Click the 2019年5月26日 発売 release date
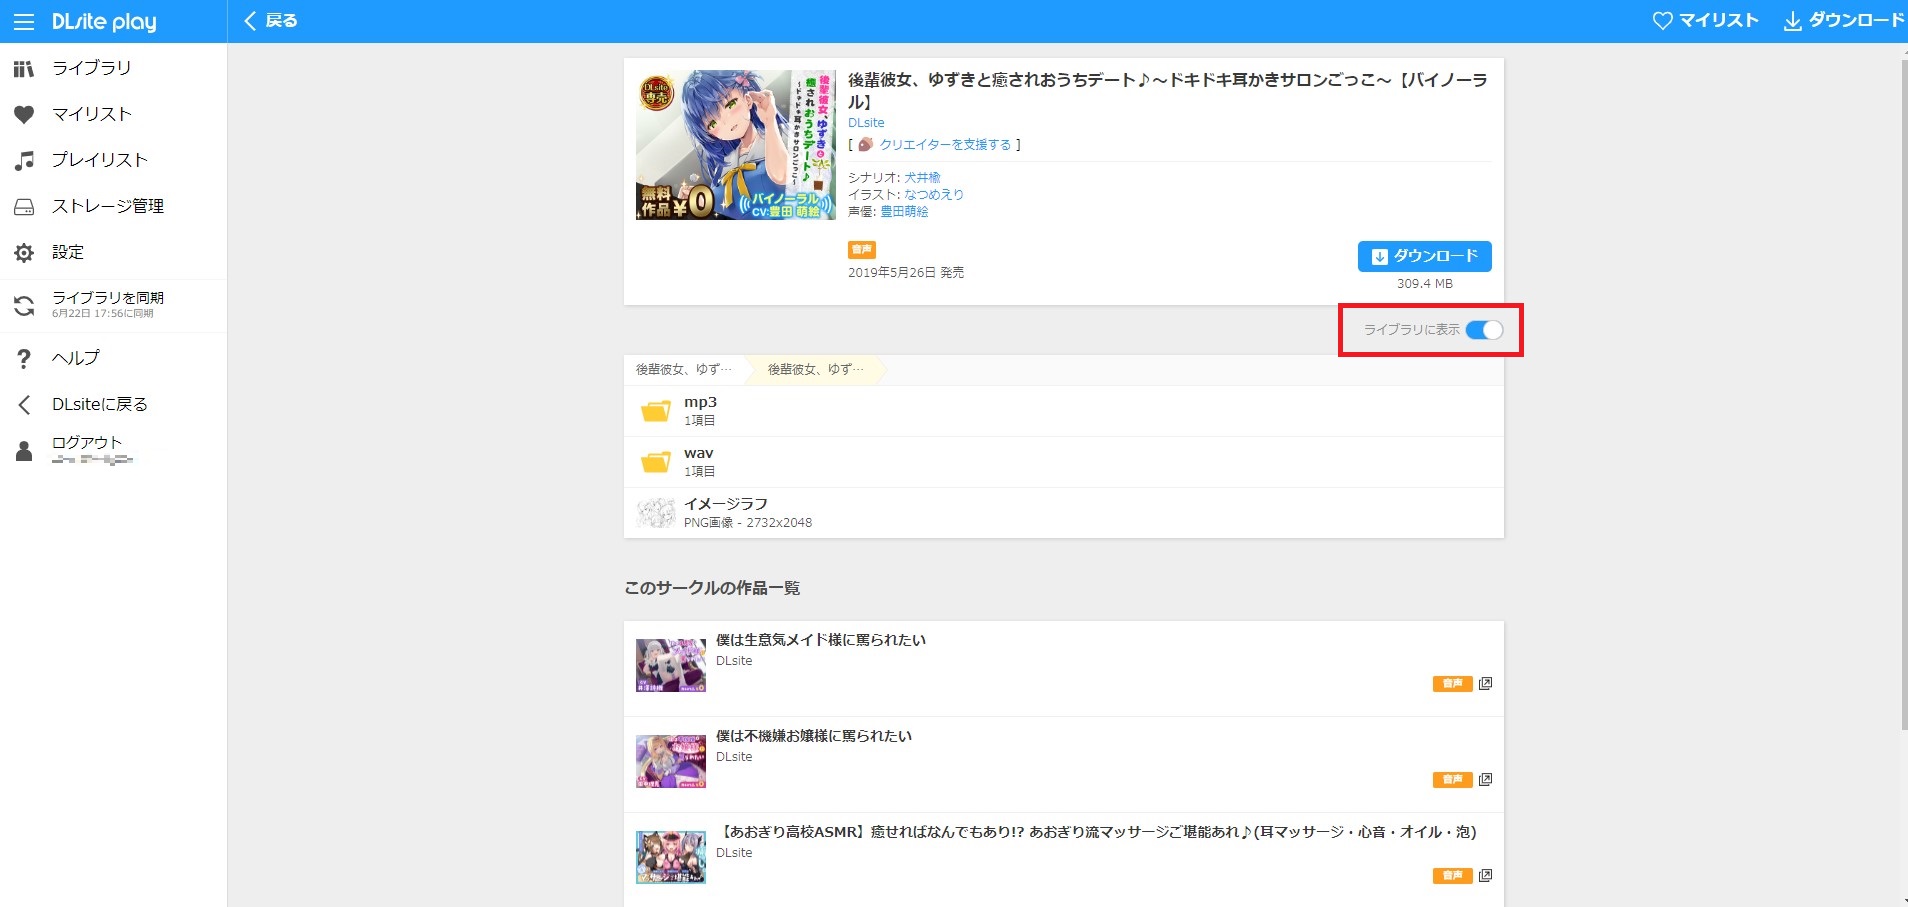The width and height of the screenshot is (1908, 907). (906, 273)
